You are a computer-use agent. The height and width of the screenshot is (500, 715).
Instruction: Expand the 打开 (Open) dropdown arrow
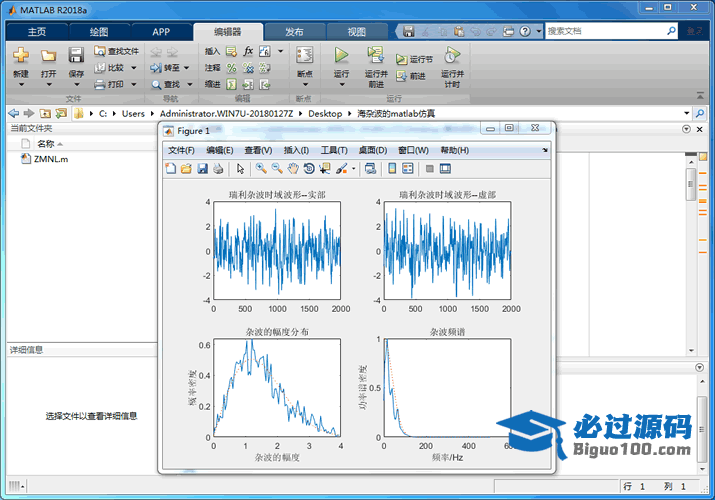pyautogui.click(x=48, y=85)
